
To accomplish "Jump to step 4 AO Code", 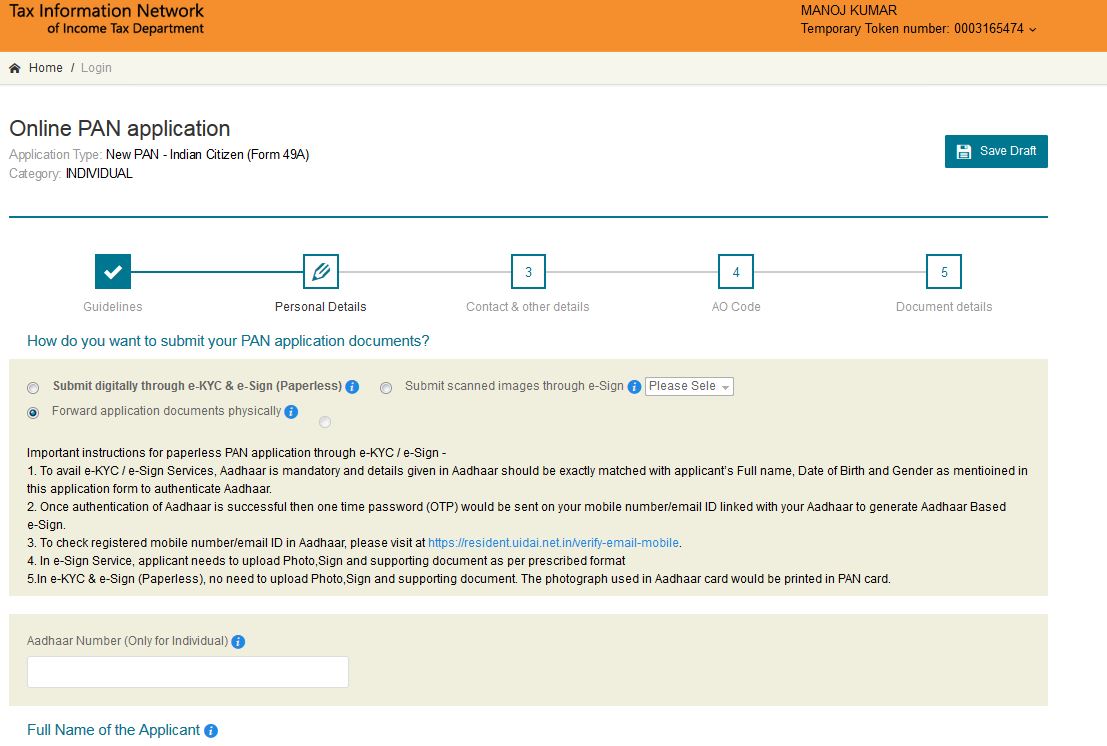I will (736, 271).
